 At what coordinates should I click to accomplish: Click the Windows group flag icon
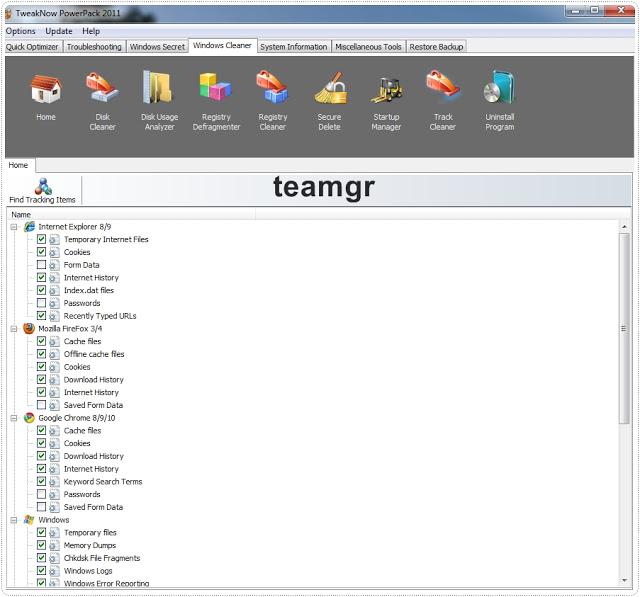pos(29,520)
